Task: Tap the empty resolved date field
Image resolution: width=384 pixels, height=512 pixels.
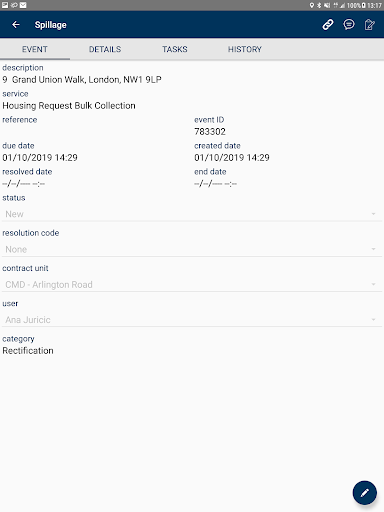Action: click(x=23, y=184)
